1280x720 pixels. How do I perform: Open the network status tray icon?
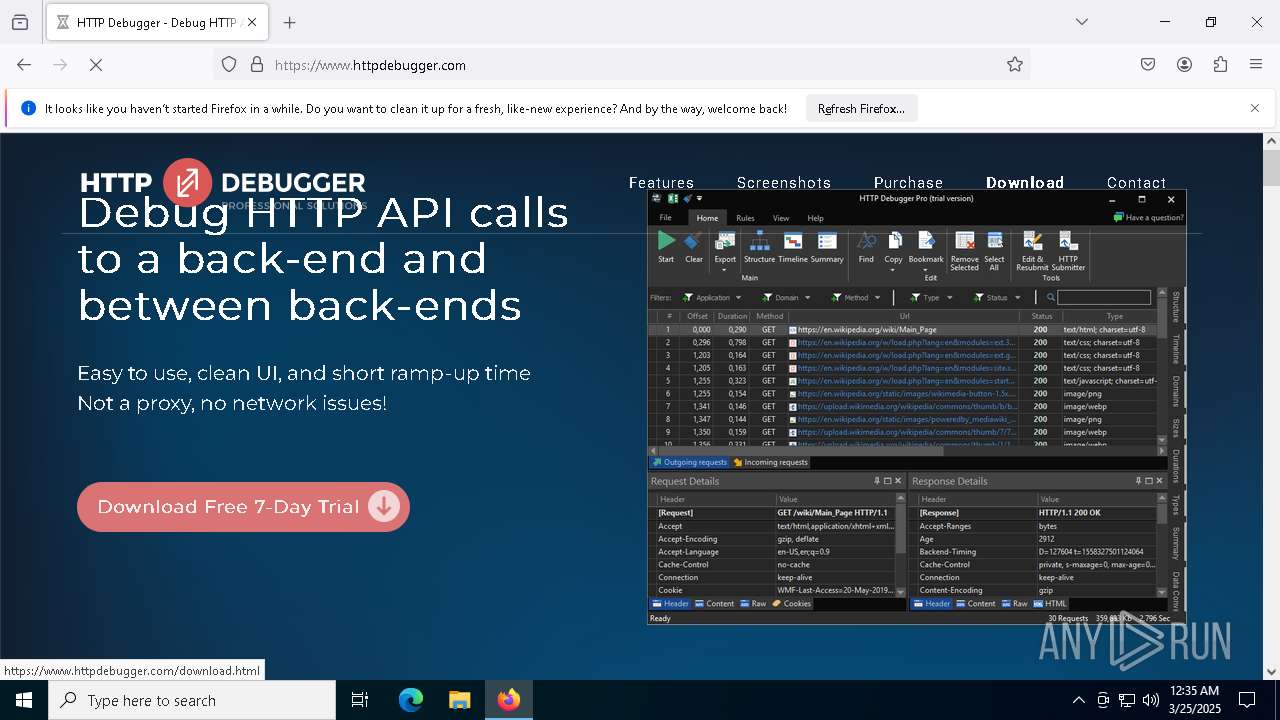click(1127, 700)
